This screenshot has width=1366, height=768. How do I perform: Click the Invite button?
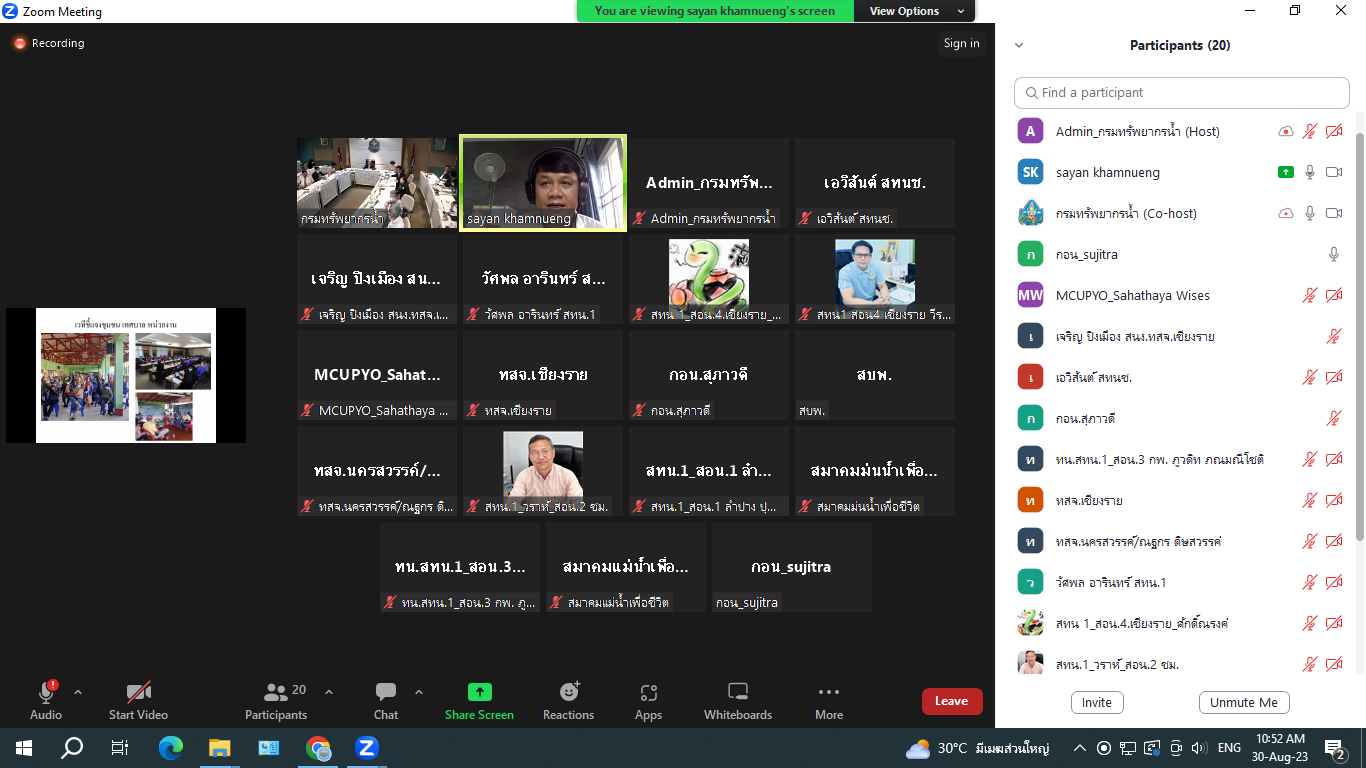pos(1096,702)
